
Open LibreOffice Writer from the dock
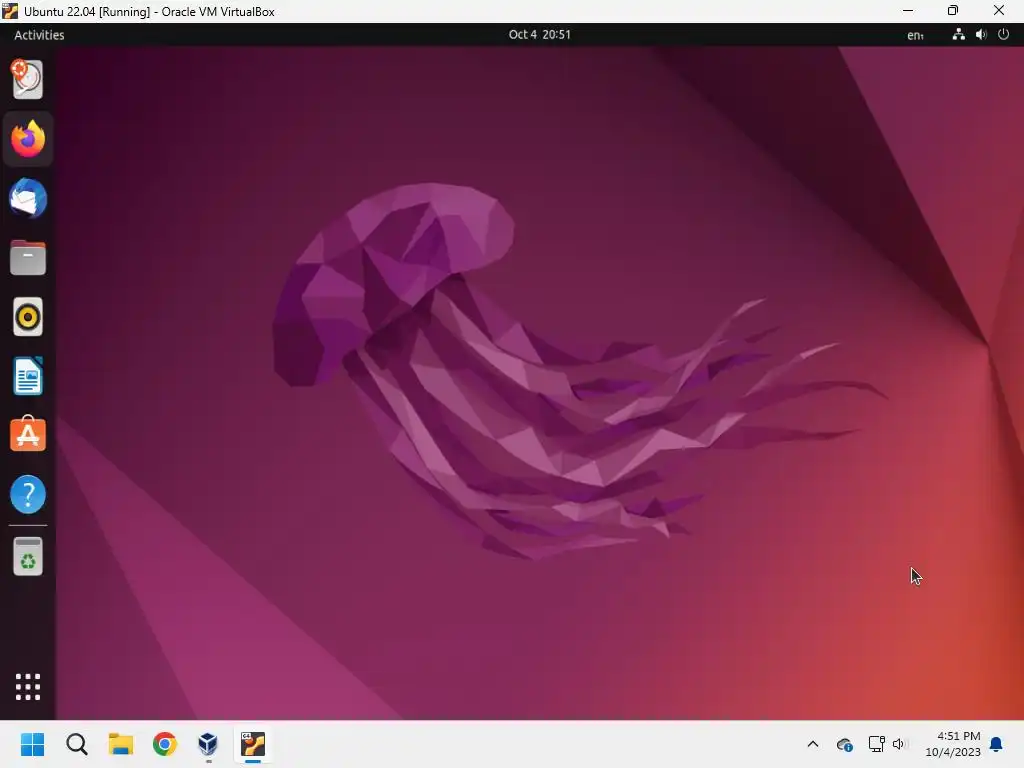pyautogui.click(x=27, y=376)
